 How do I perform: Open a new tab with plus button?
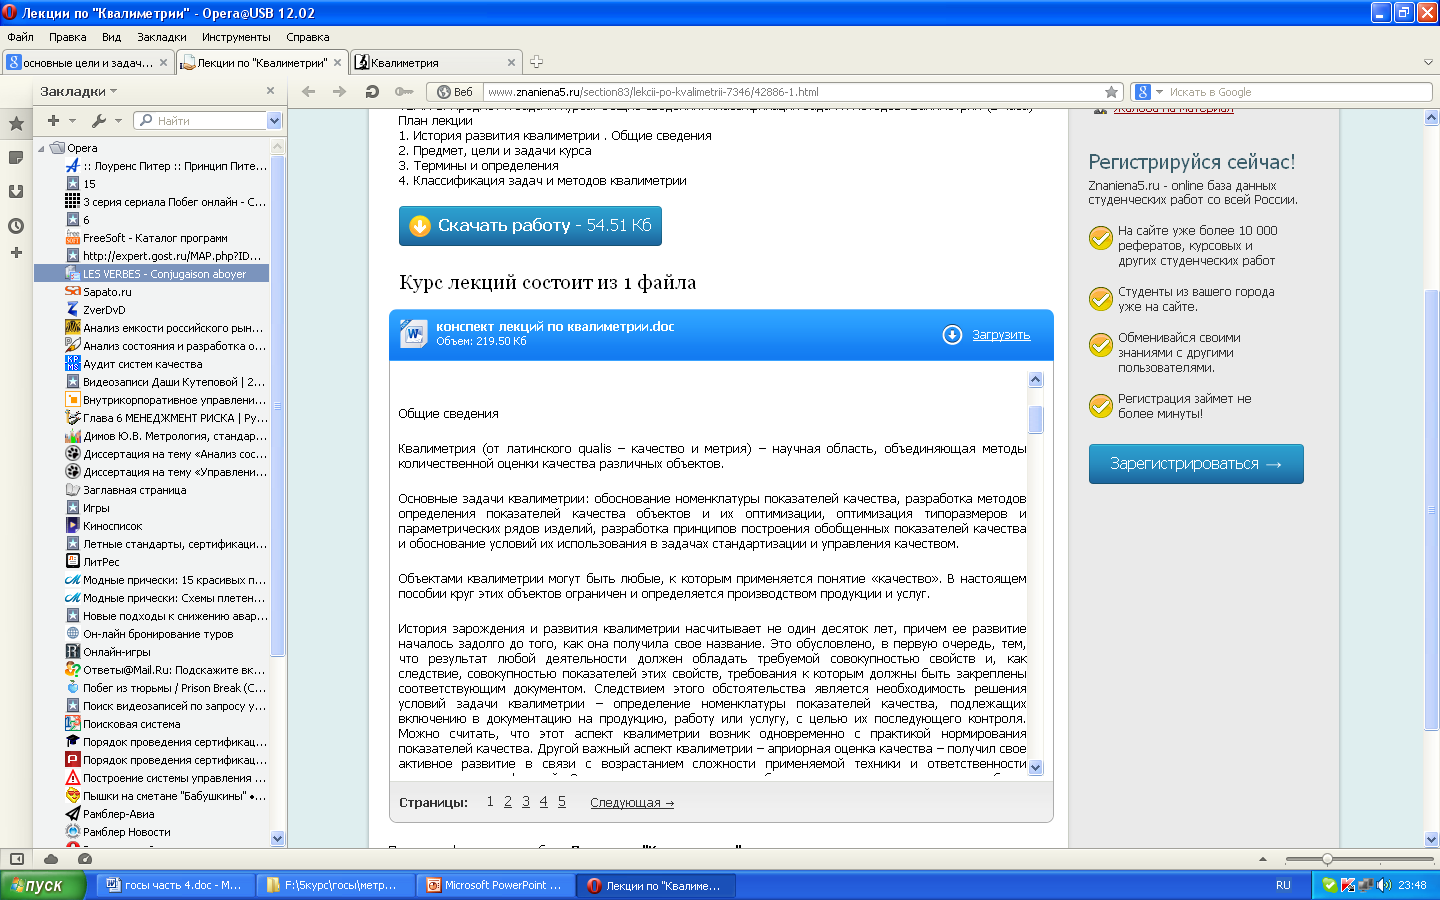click(x=536, y=62)
